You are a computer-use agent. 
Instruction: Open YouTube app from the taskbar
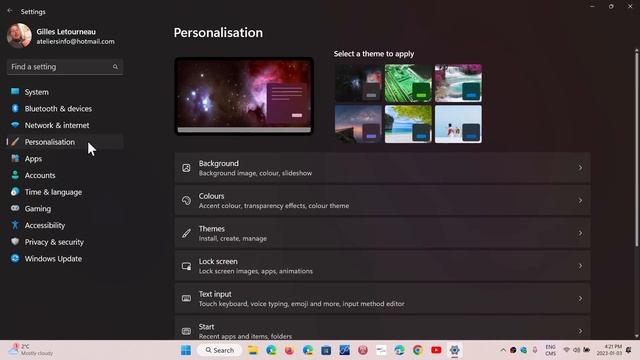click(x=436, y=350)
